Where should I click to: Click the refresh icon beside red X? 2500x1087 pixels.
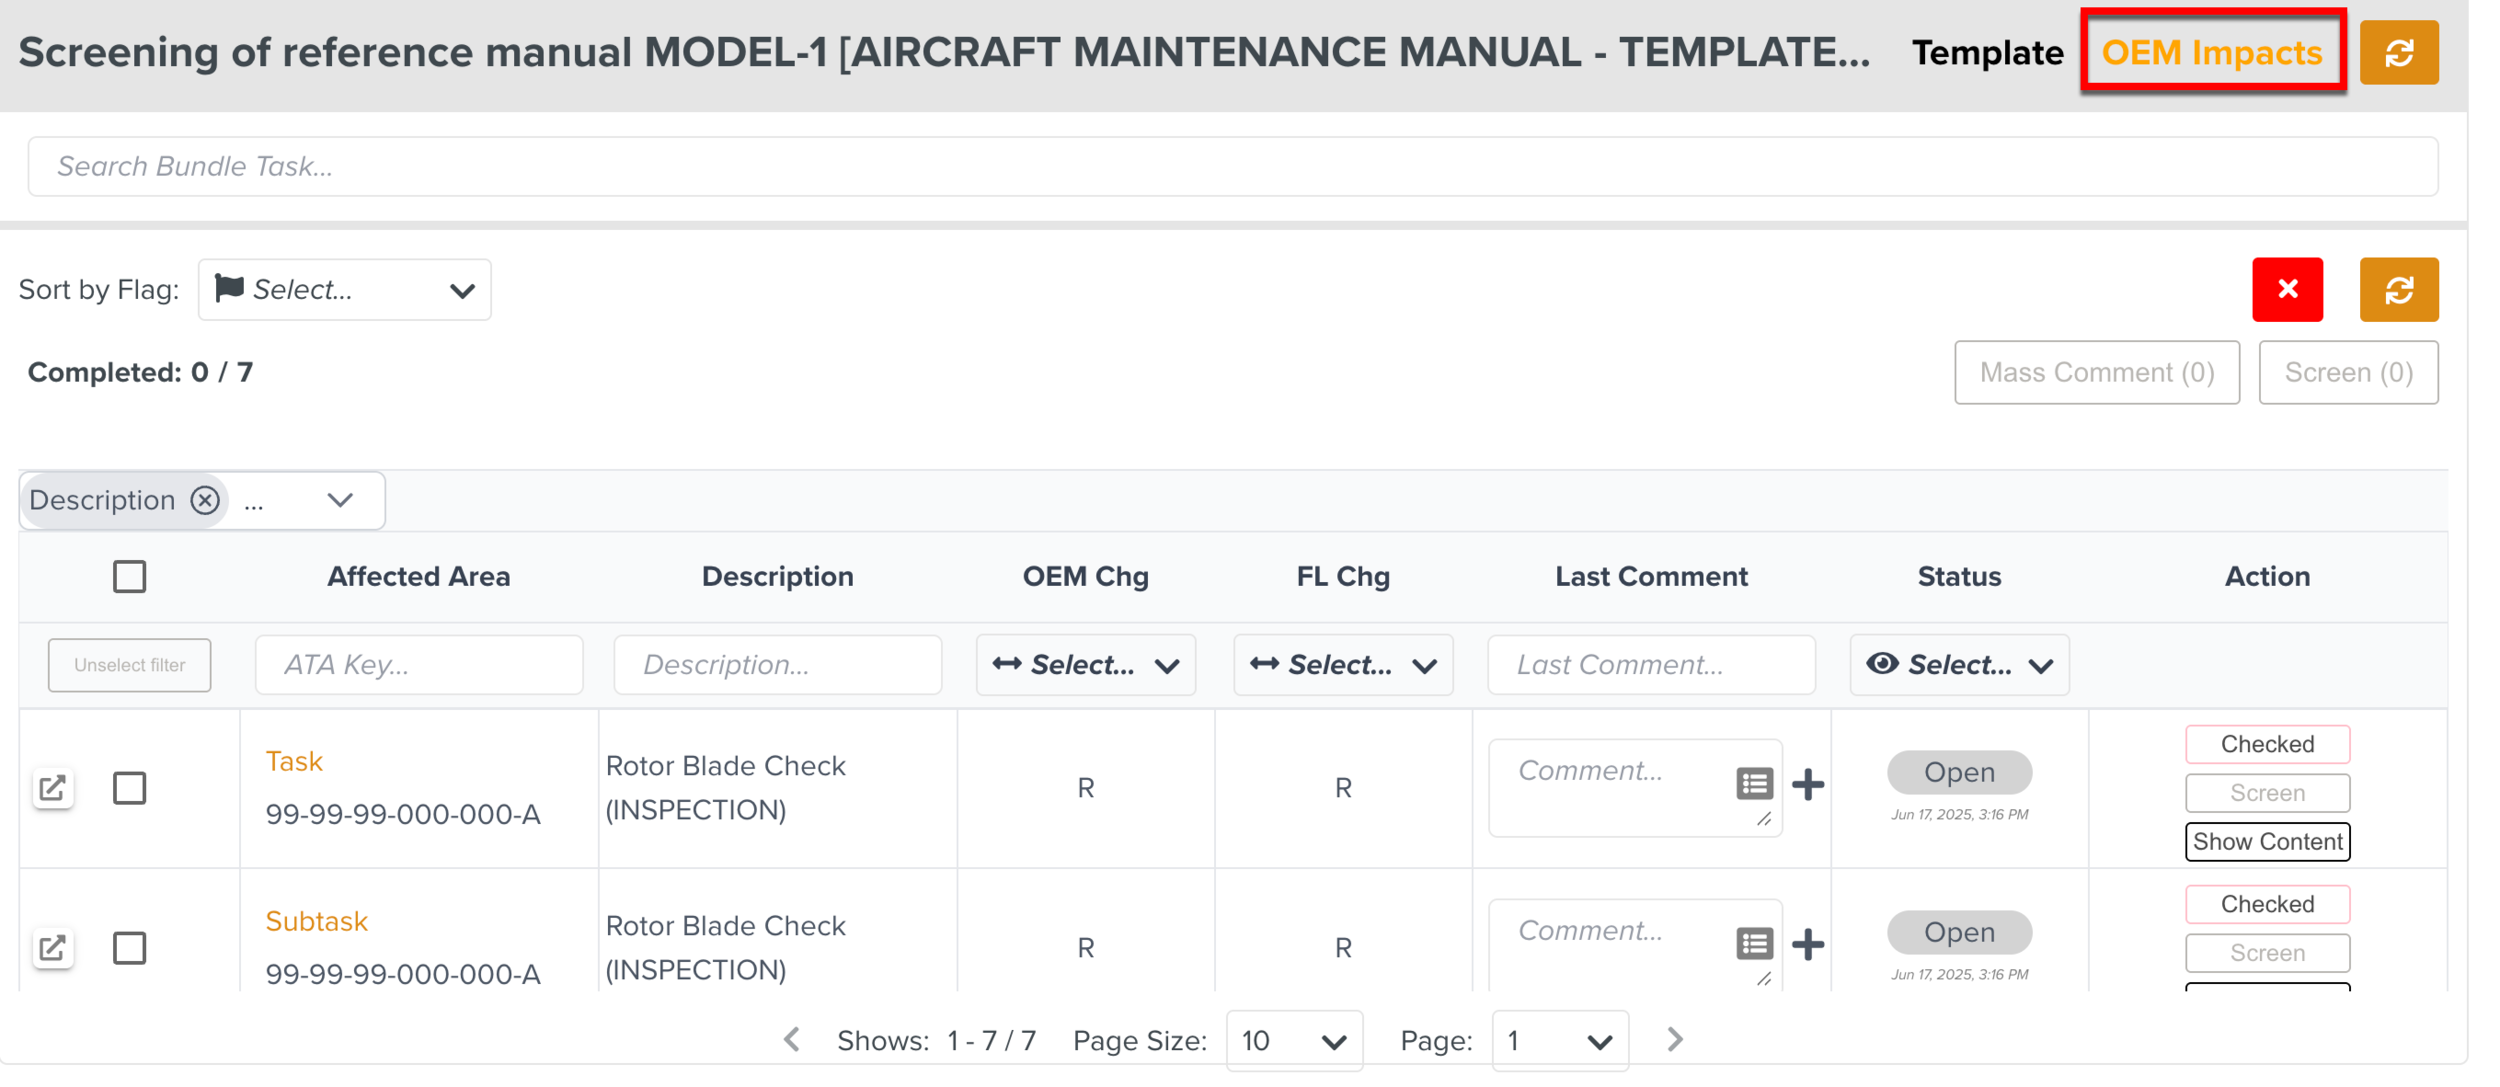point(2398,290)
